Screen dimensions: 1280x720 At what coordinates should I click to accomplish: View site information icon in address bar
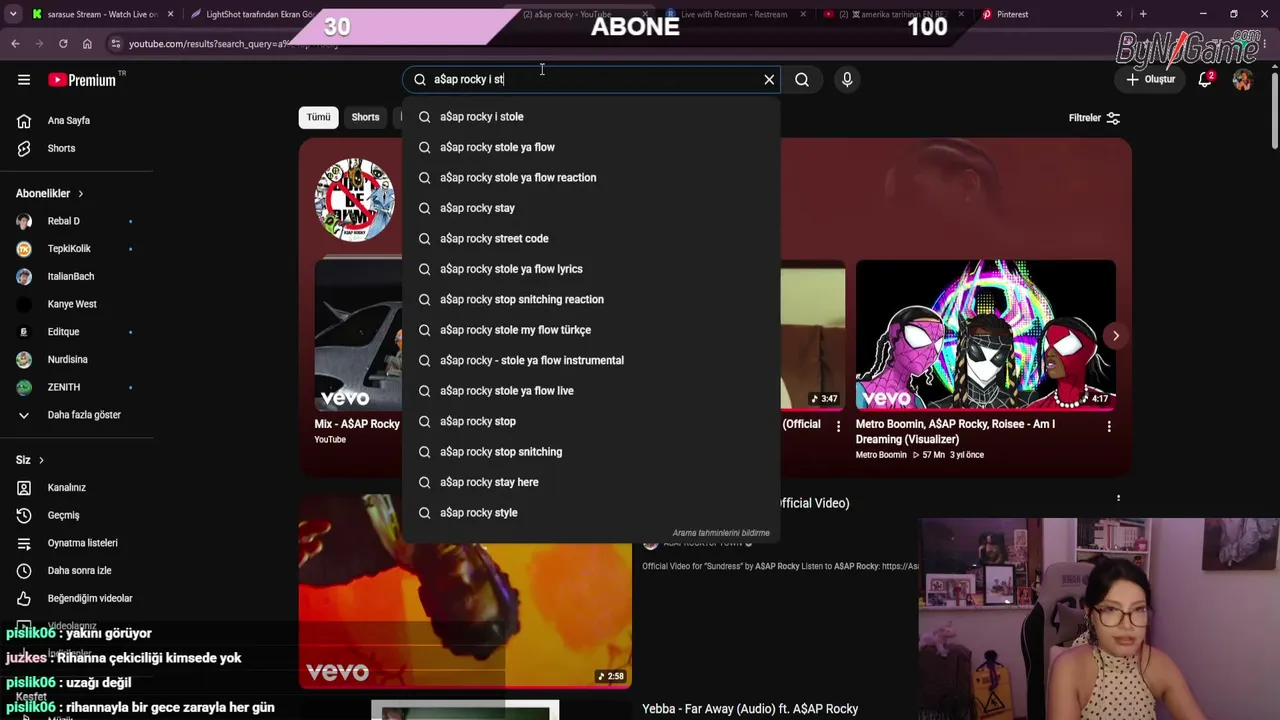[x=116, y=44]
